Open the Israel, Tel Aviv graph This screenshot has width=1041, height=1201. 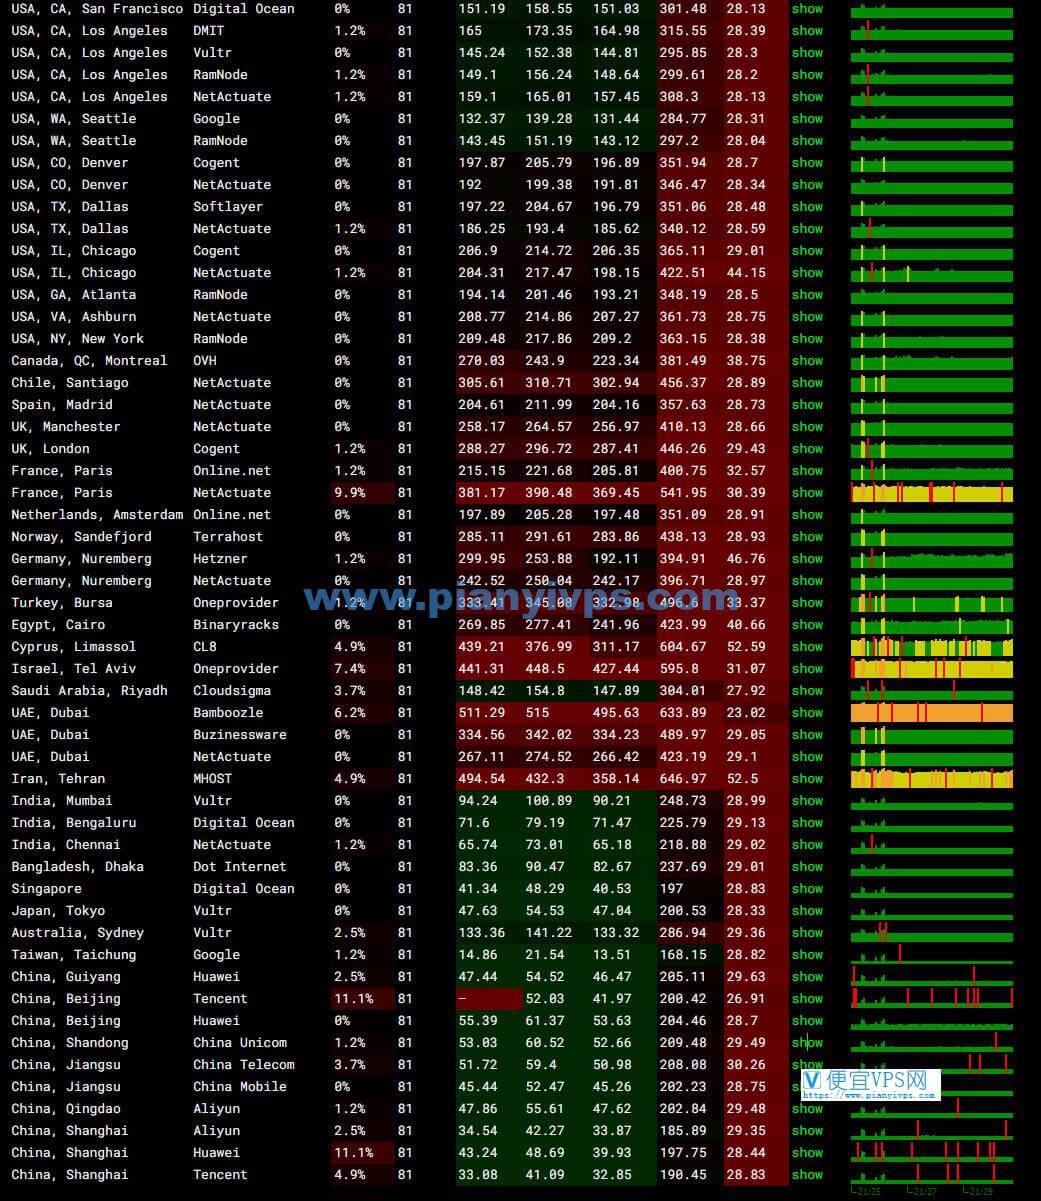point(932,669)
